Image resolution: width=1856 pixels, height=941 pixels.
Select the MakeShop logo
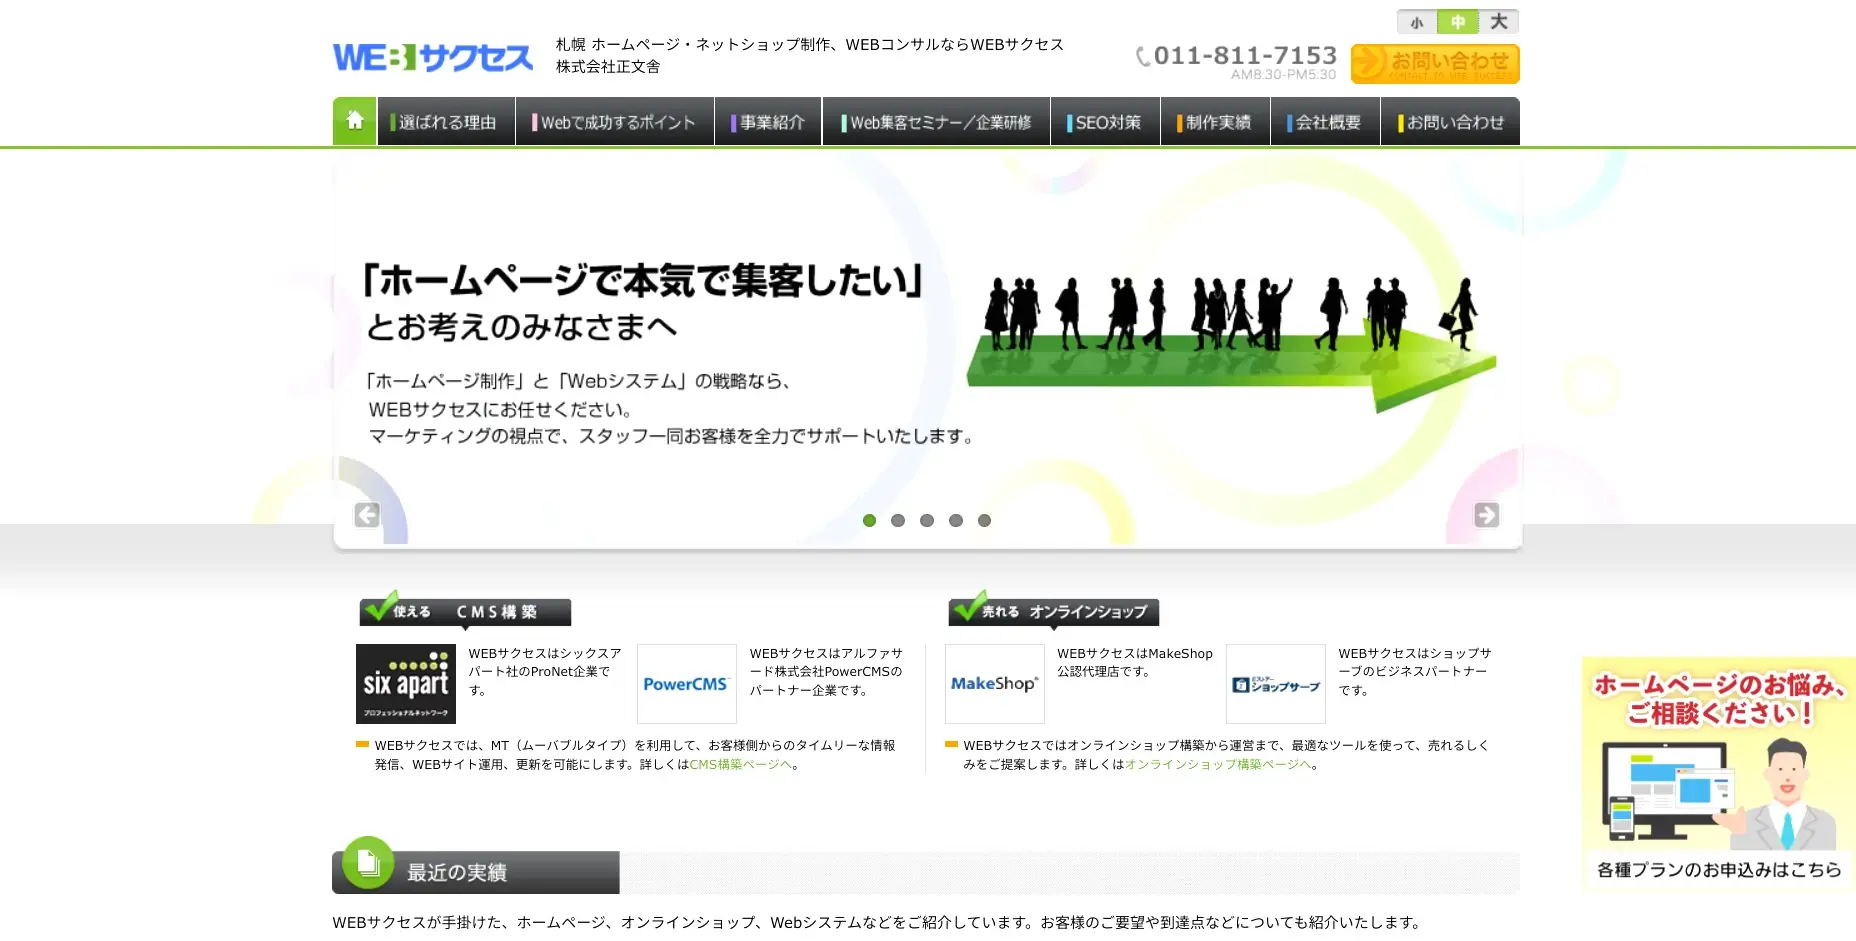pyautogui.click(x=994, y=683)
